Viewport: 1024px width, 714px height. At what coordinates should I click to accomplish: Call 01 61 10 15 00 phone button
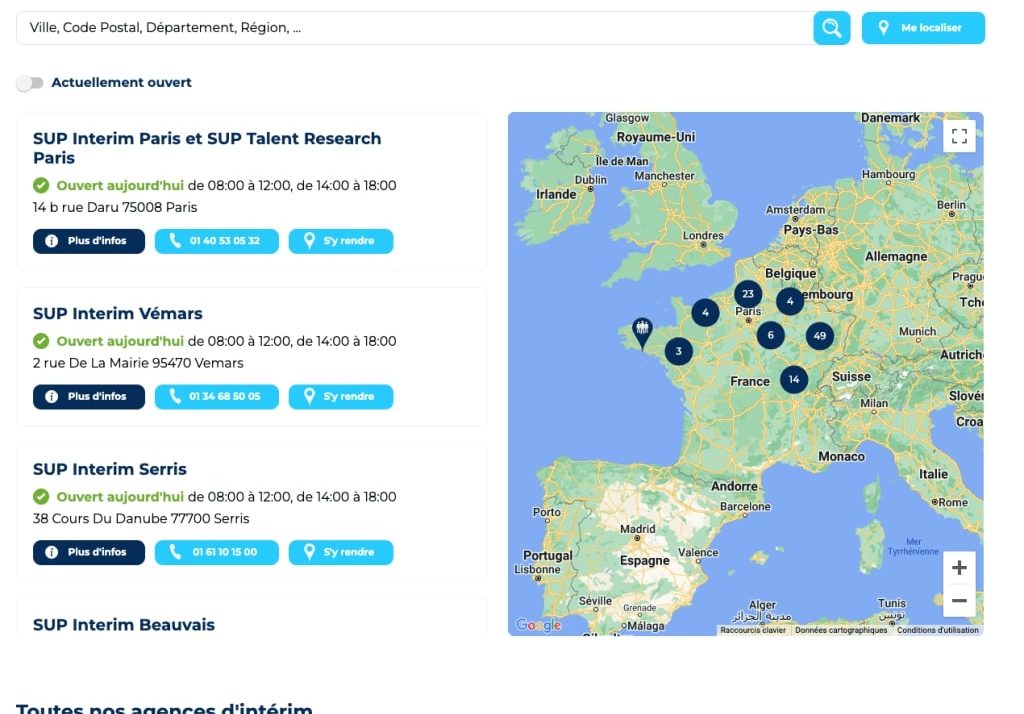point(217,552)
